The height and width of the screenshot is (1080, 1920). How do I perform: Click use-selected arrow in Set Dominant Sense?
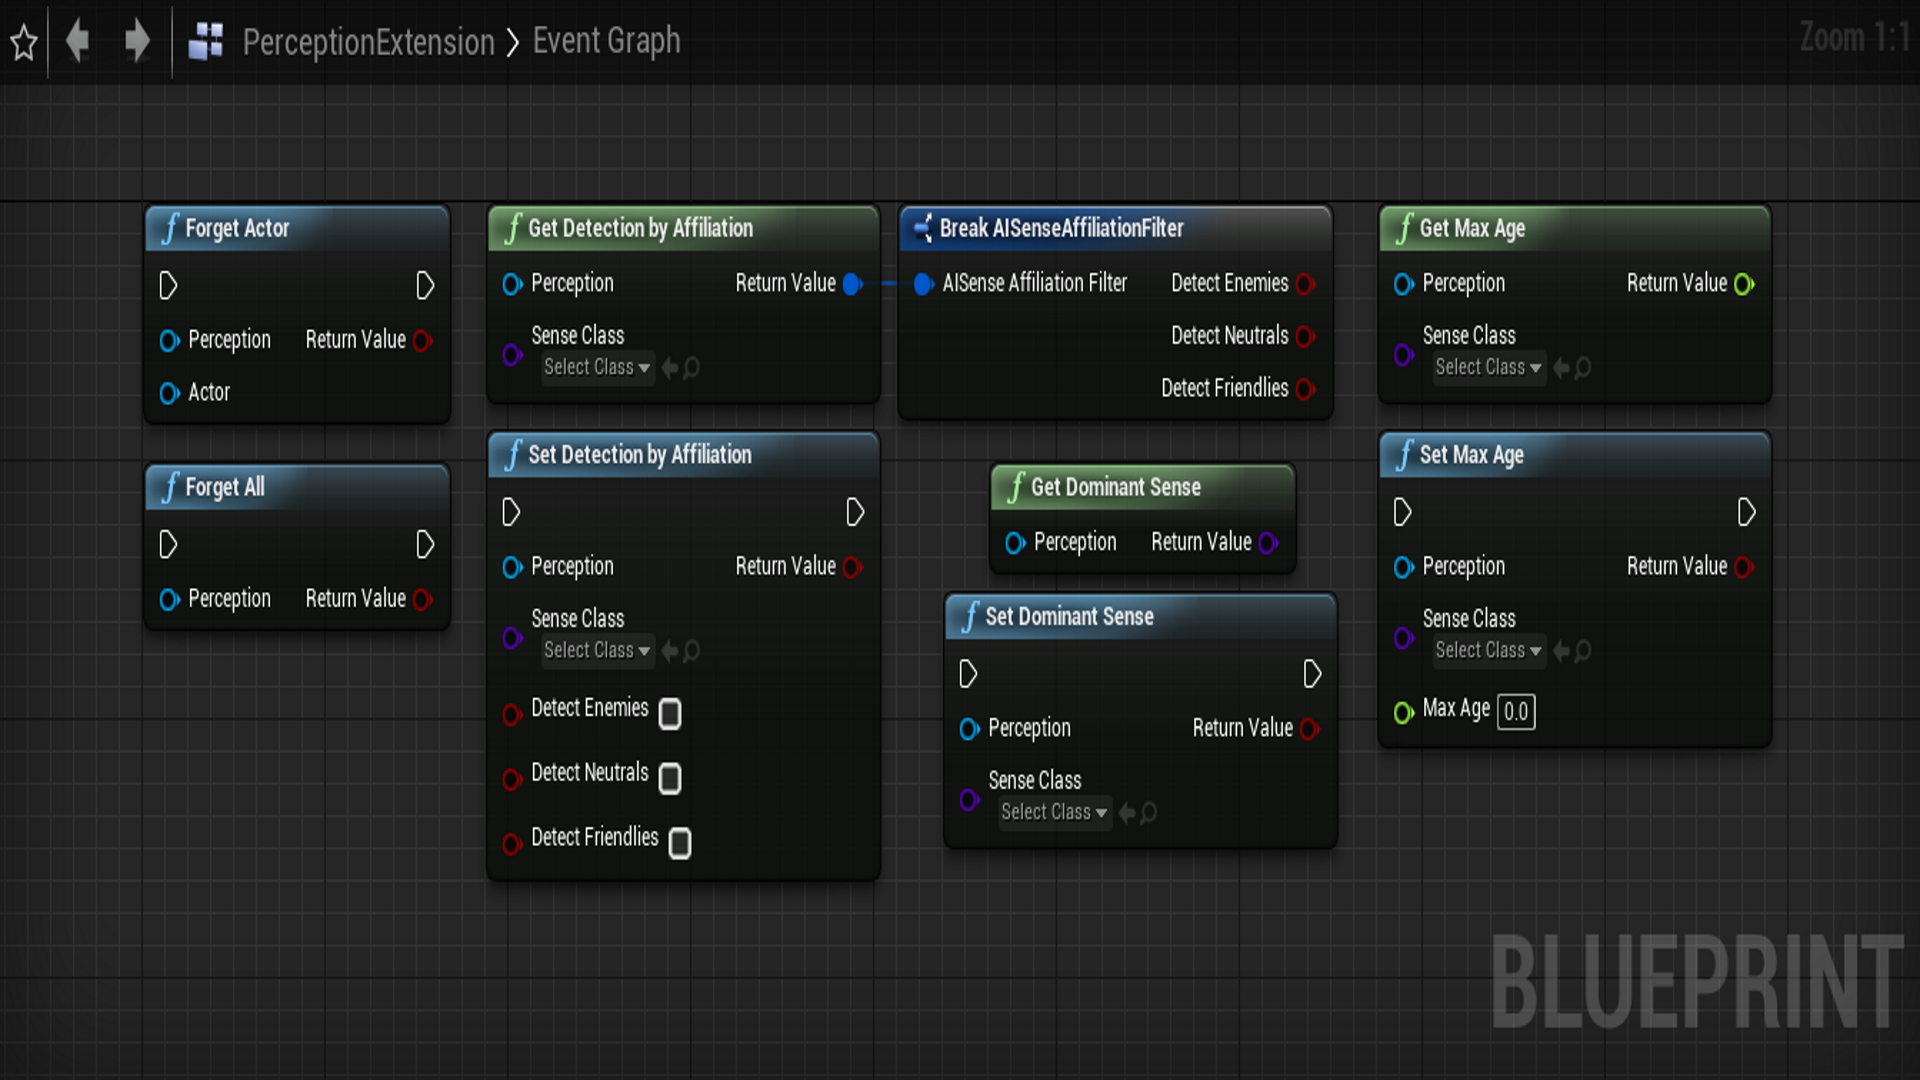(1127, 813)
